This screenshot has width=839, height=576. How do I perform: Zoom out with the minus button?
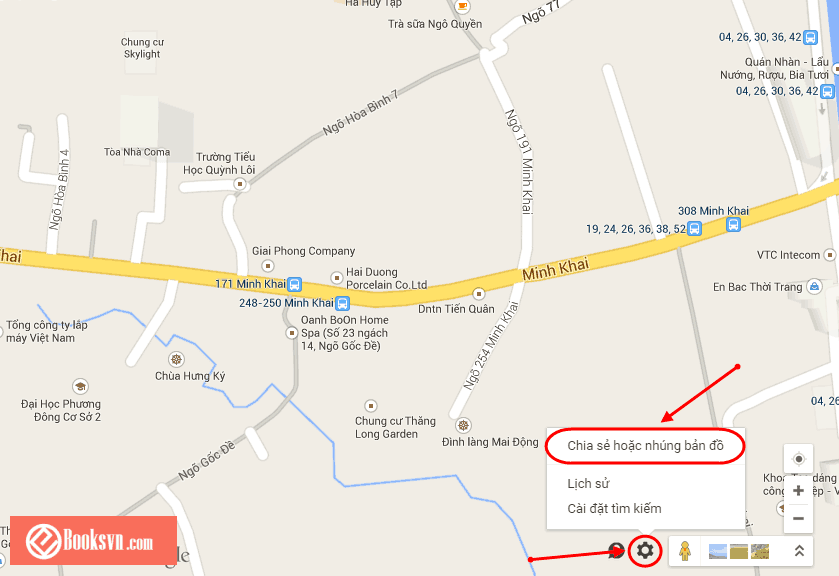(x=798, y=518)
